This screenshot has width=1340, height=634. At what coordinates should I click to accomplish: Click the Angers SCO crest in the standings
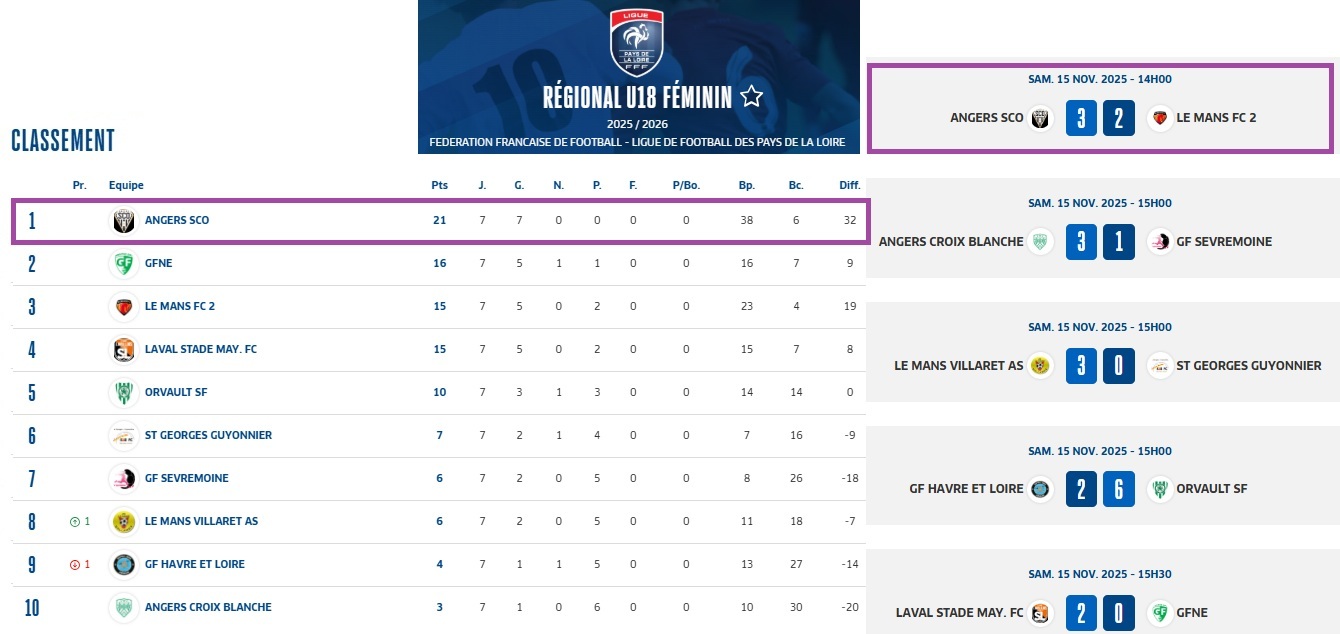(x=123, y=220)
